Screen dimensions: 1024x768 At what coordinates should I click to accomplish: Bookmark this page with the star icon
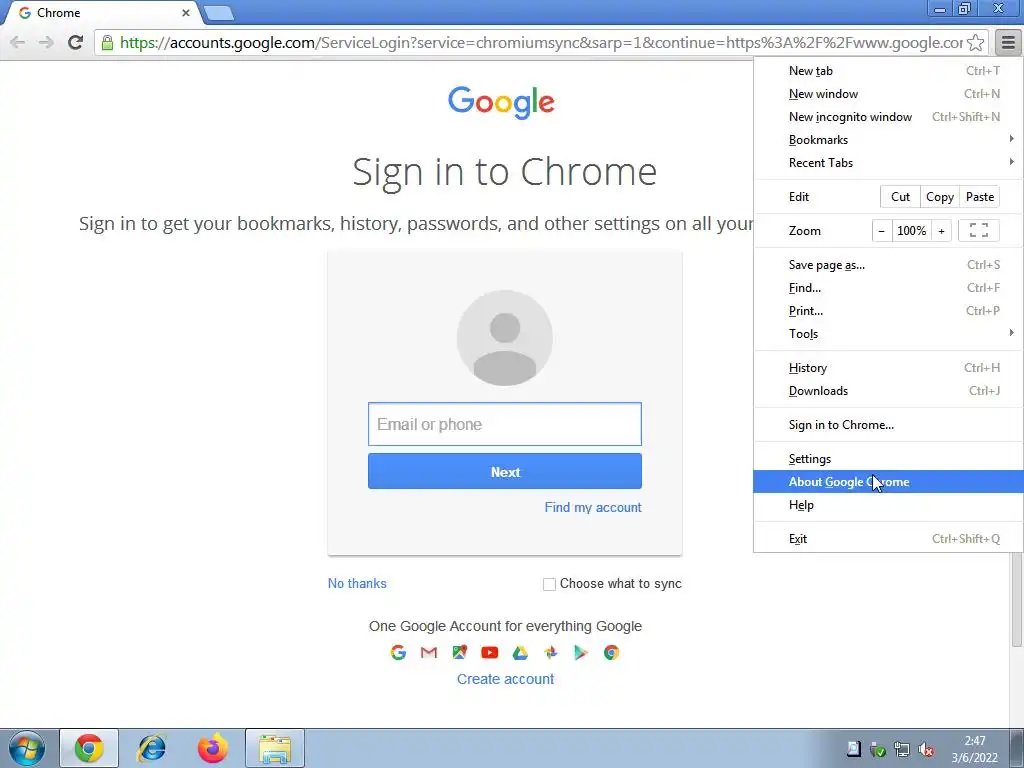pyautogui.click(x=975, y=43)
